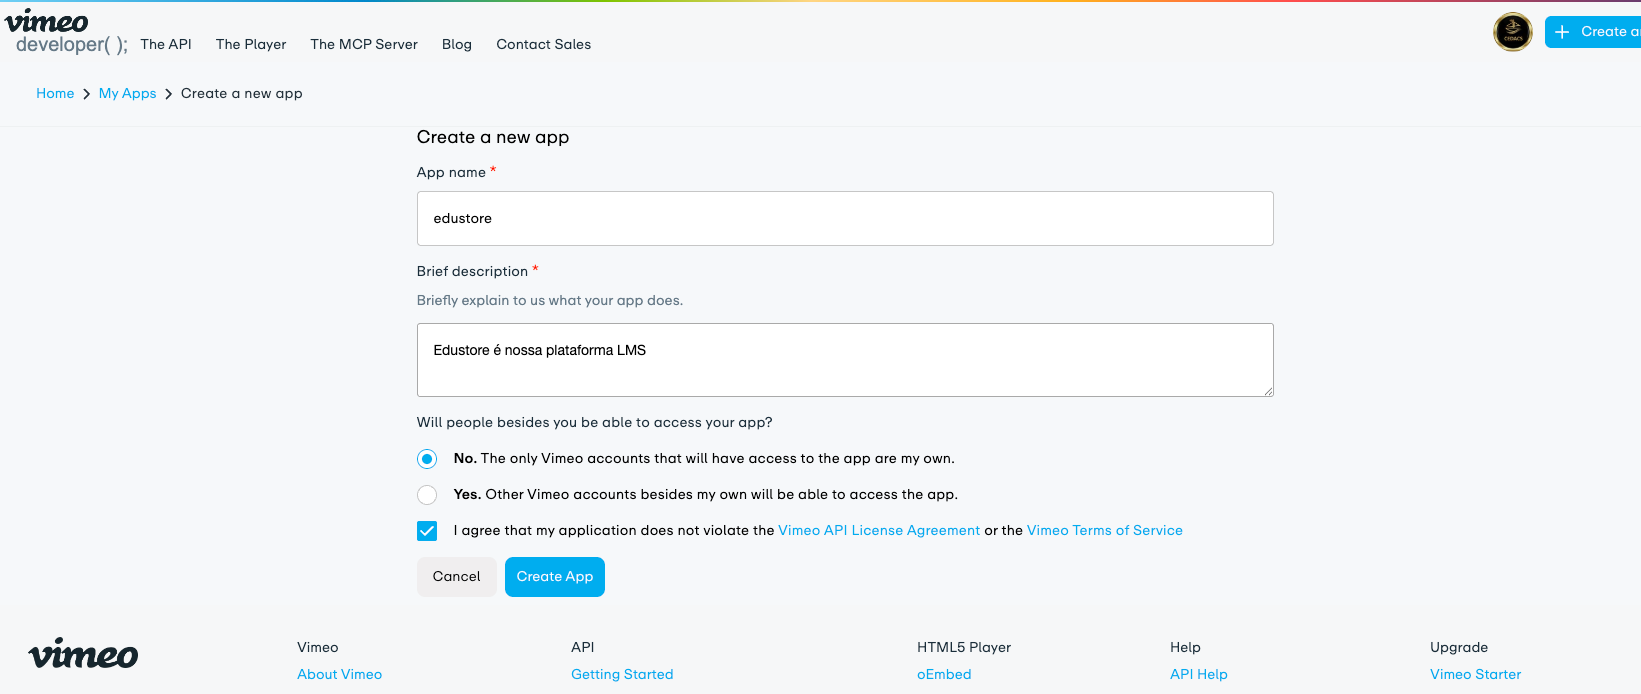Click Contact Sales in top navigation
Screen dimensions: 1641x694
543,44
